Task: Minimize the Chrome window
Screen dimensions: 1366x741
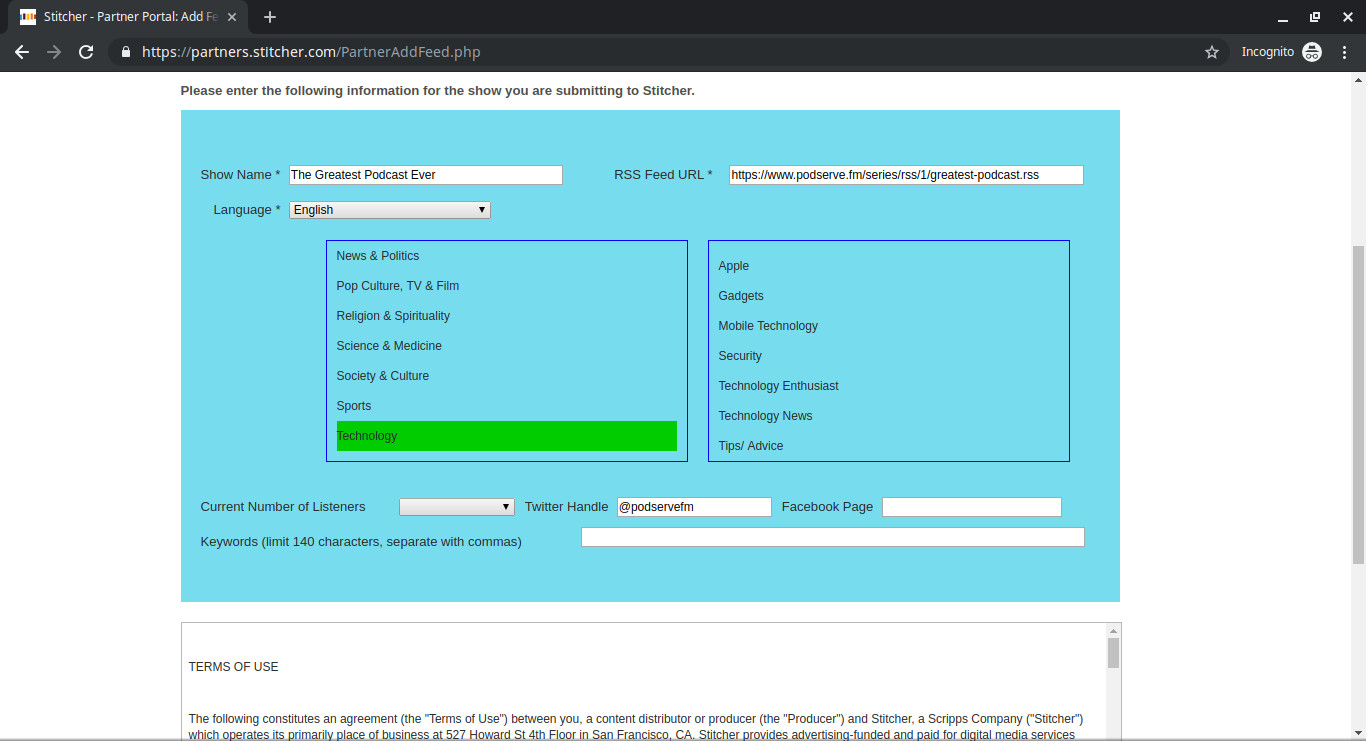Action: (1283, 17)
